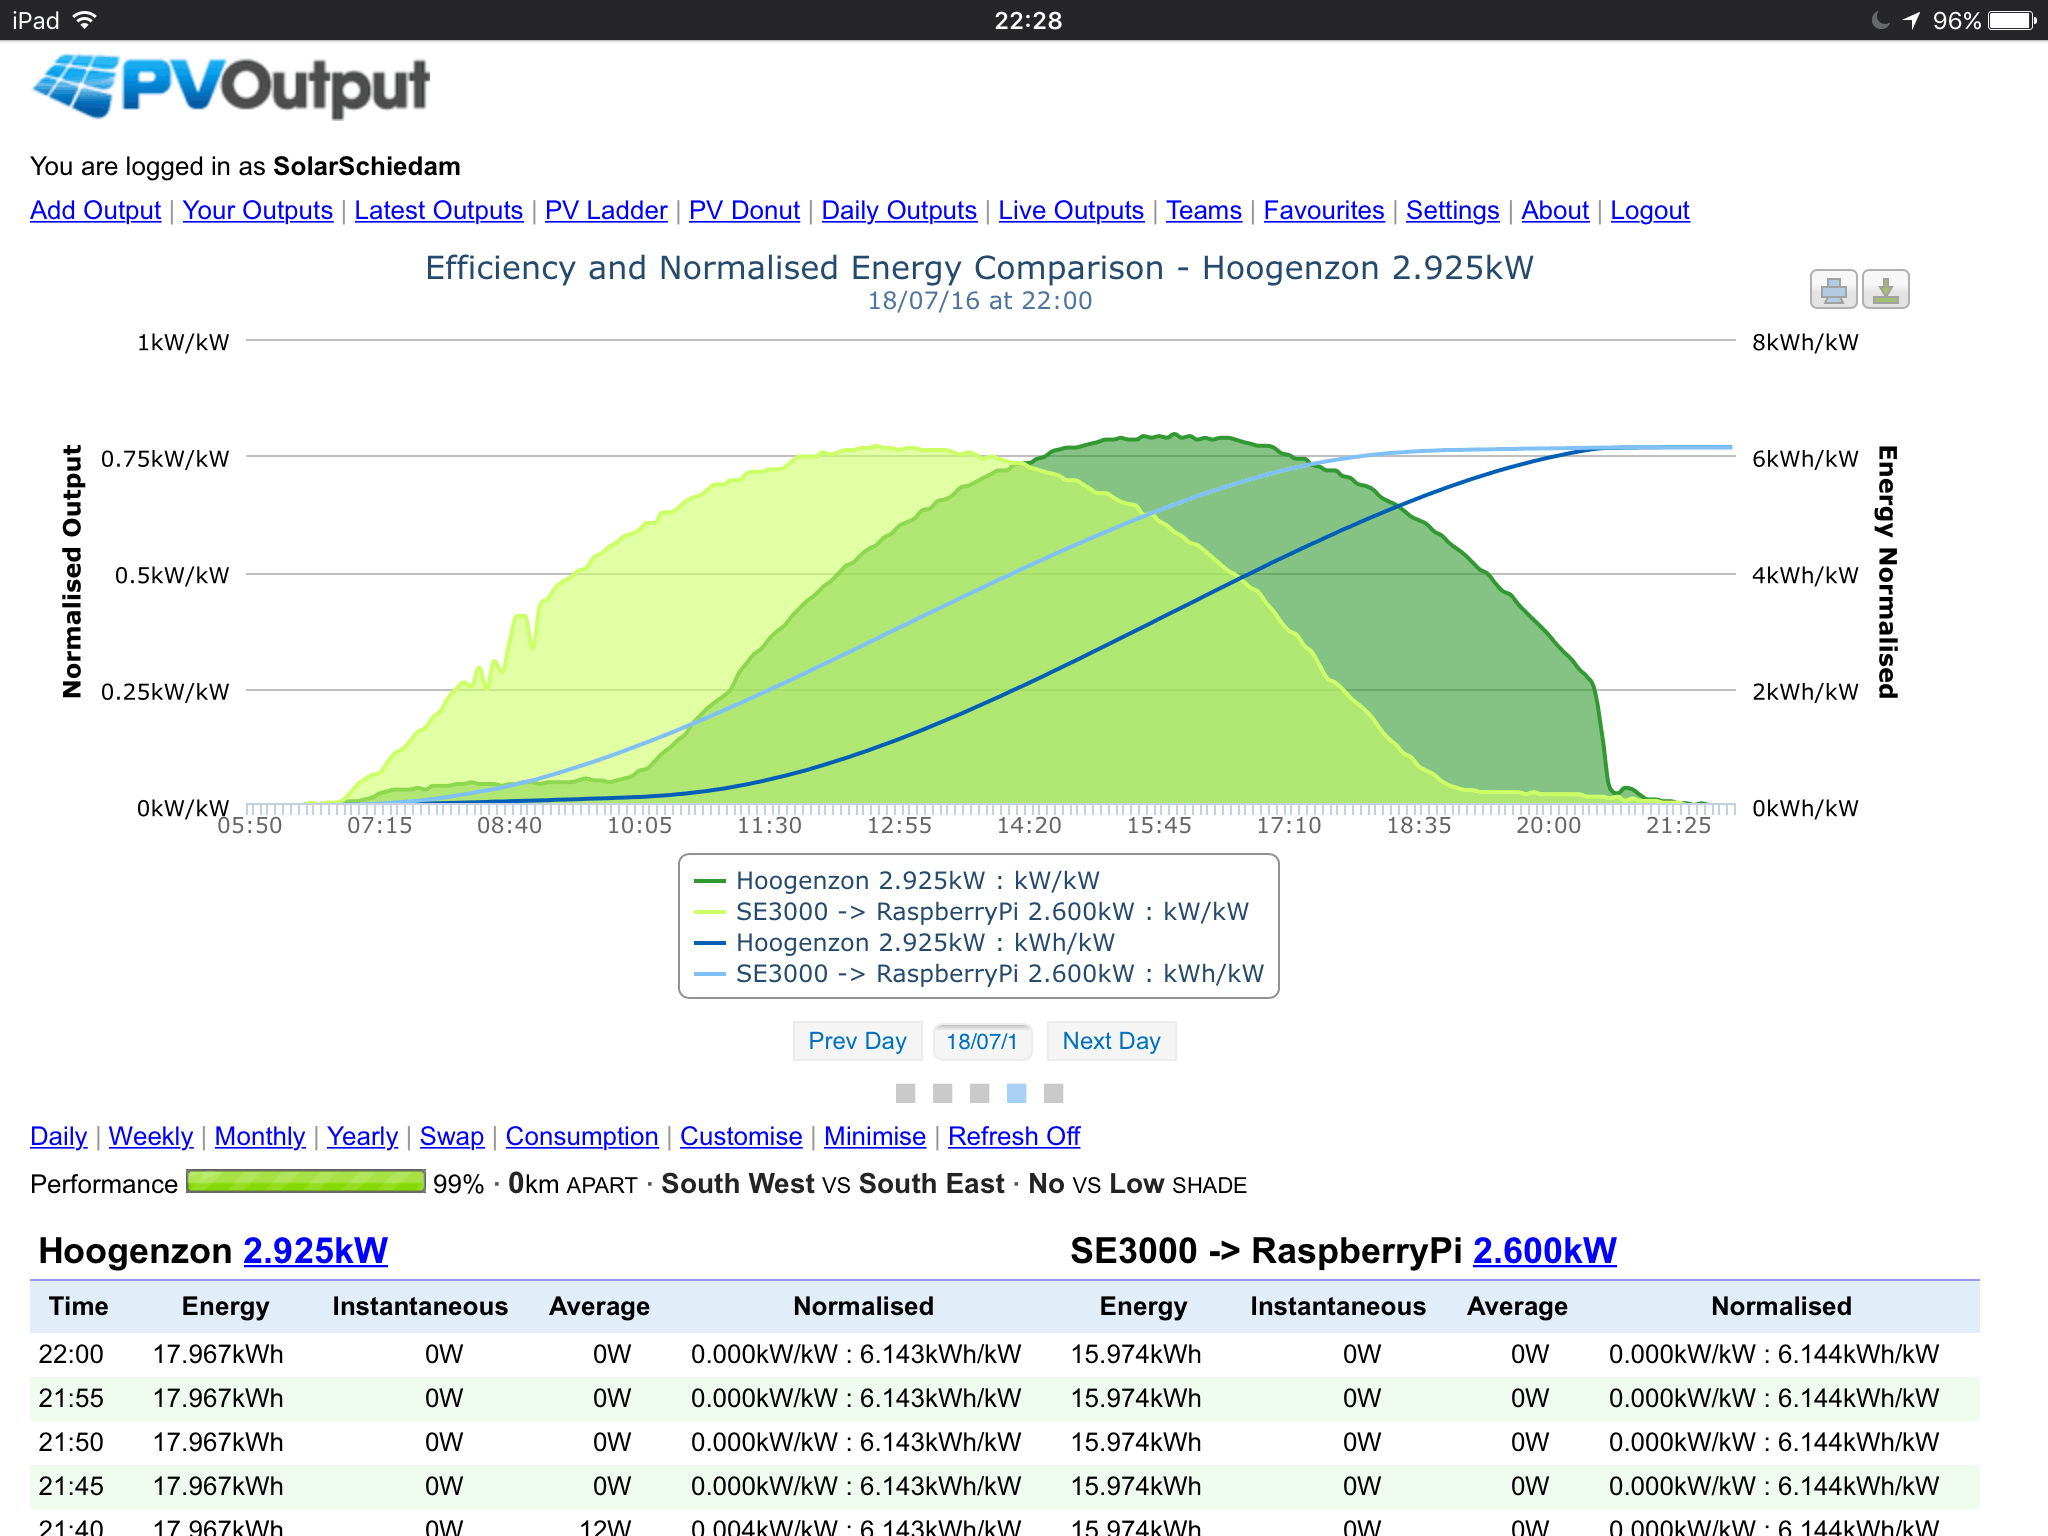Open the 18/07/1 date picker field
The width and height of the screenshot is (2048, 1536).
pos(981,1042)
